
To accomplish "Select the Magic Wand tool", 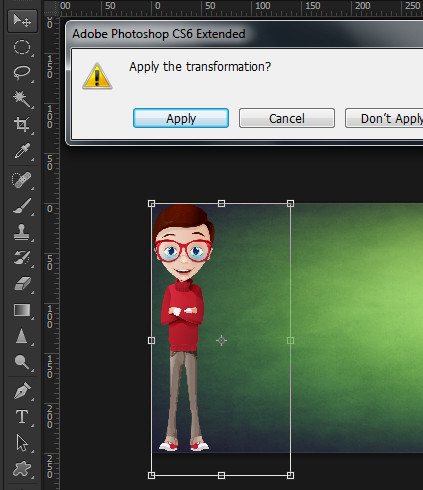I will pyautogui.click(x=22, y=99).
